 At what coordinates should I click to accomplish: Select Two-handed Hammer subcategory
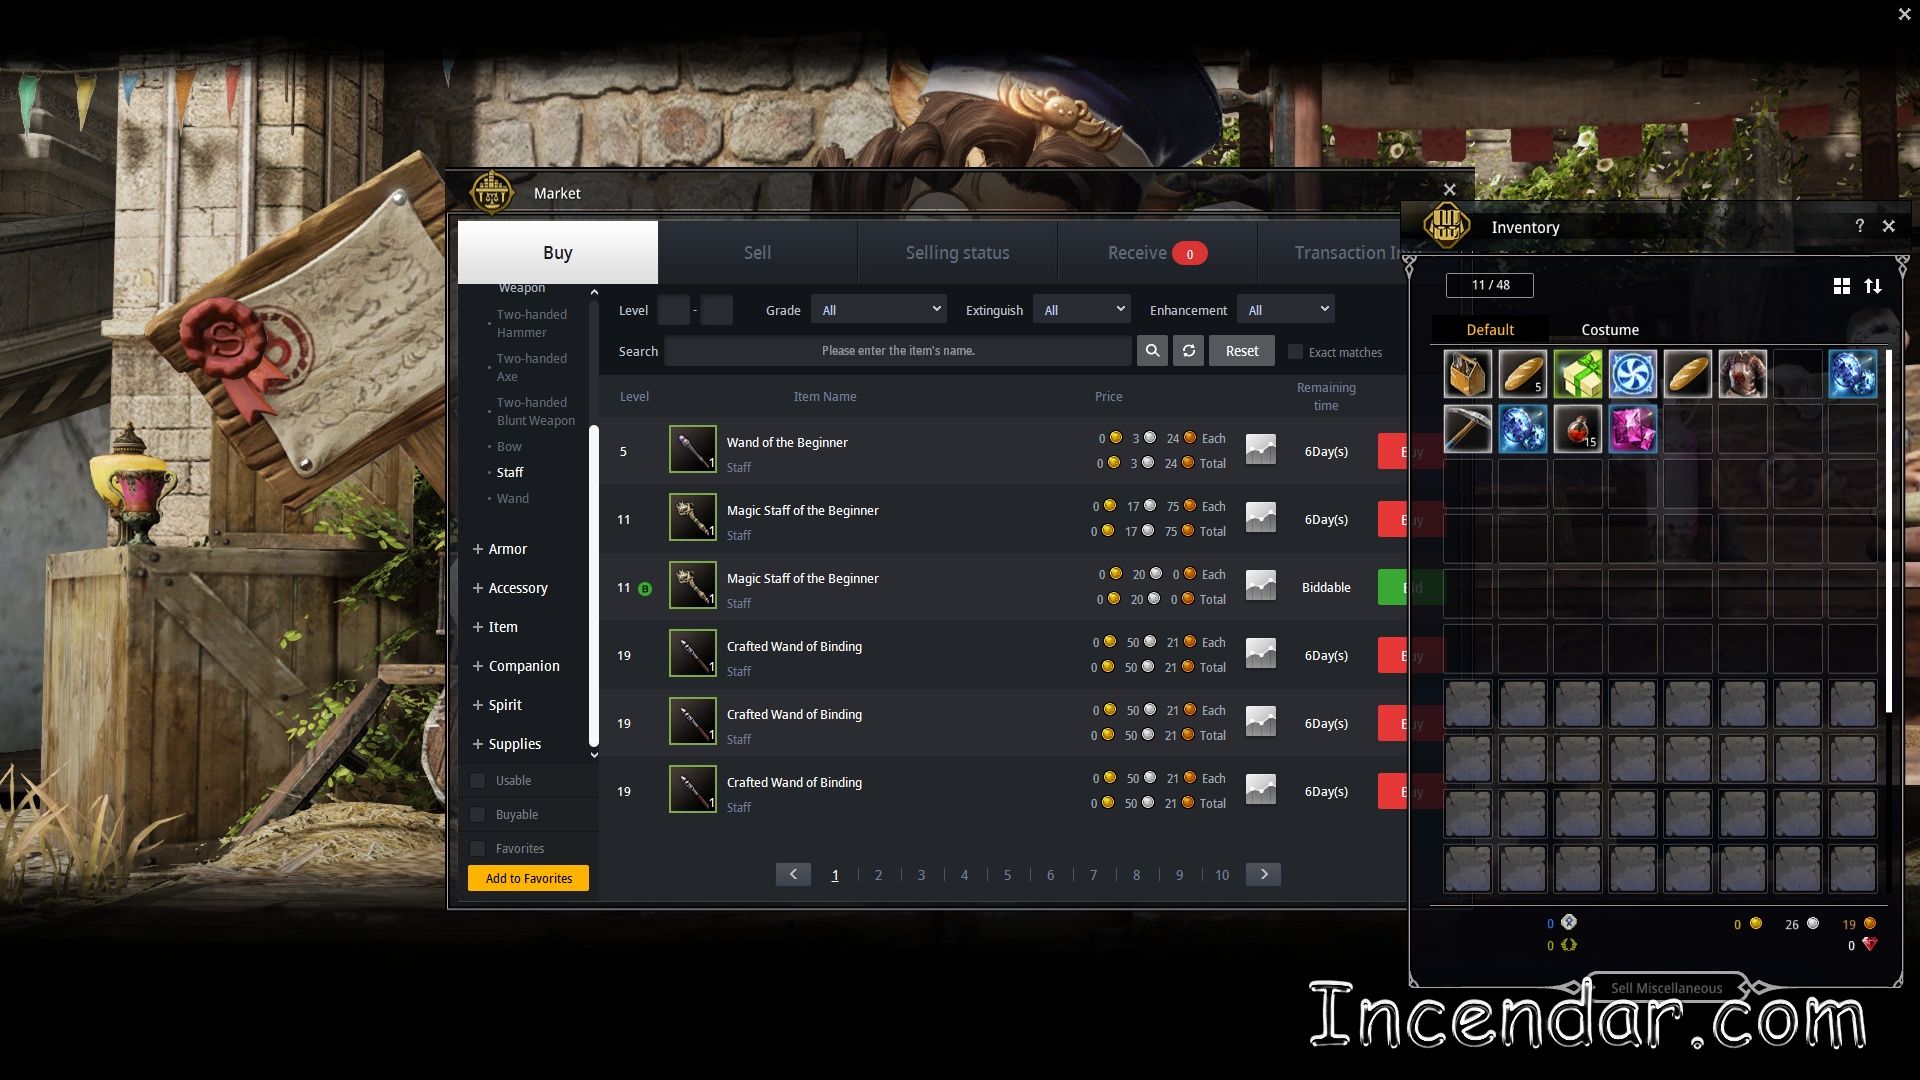(x=532, y=323)
